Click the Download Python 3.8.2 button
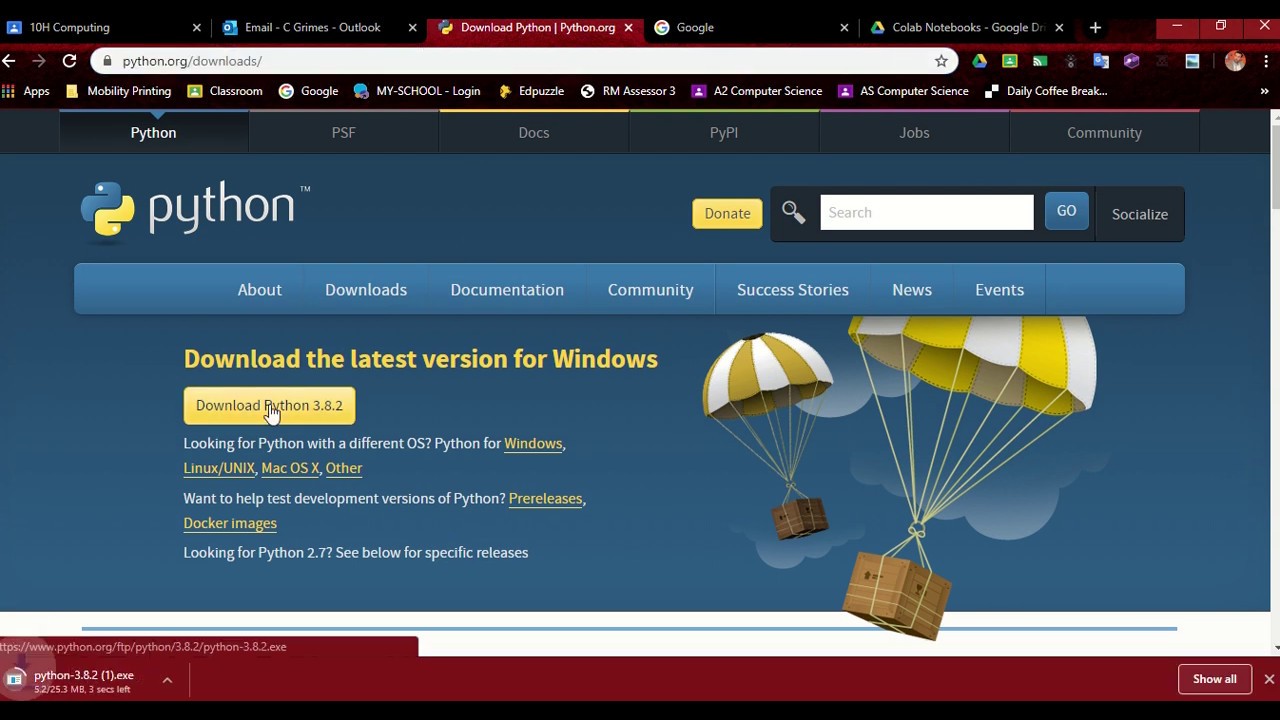 pyautogui.click(x=269, y=405)
